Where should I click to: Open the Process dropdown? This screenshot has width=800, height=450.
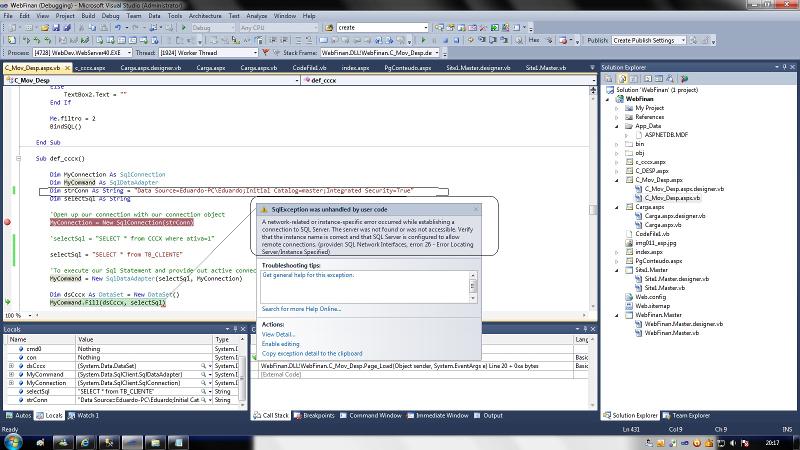(x=129, y=53)
